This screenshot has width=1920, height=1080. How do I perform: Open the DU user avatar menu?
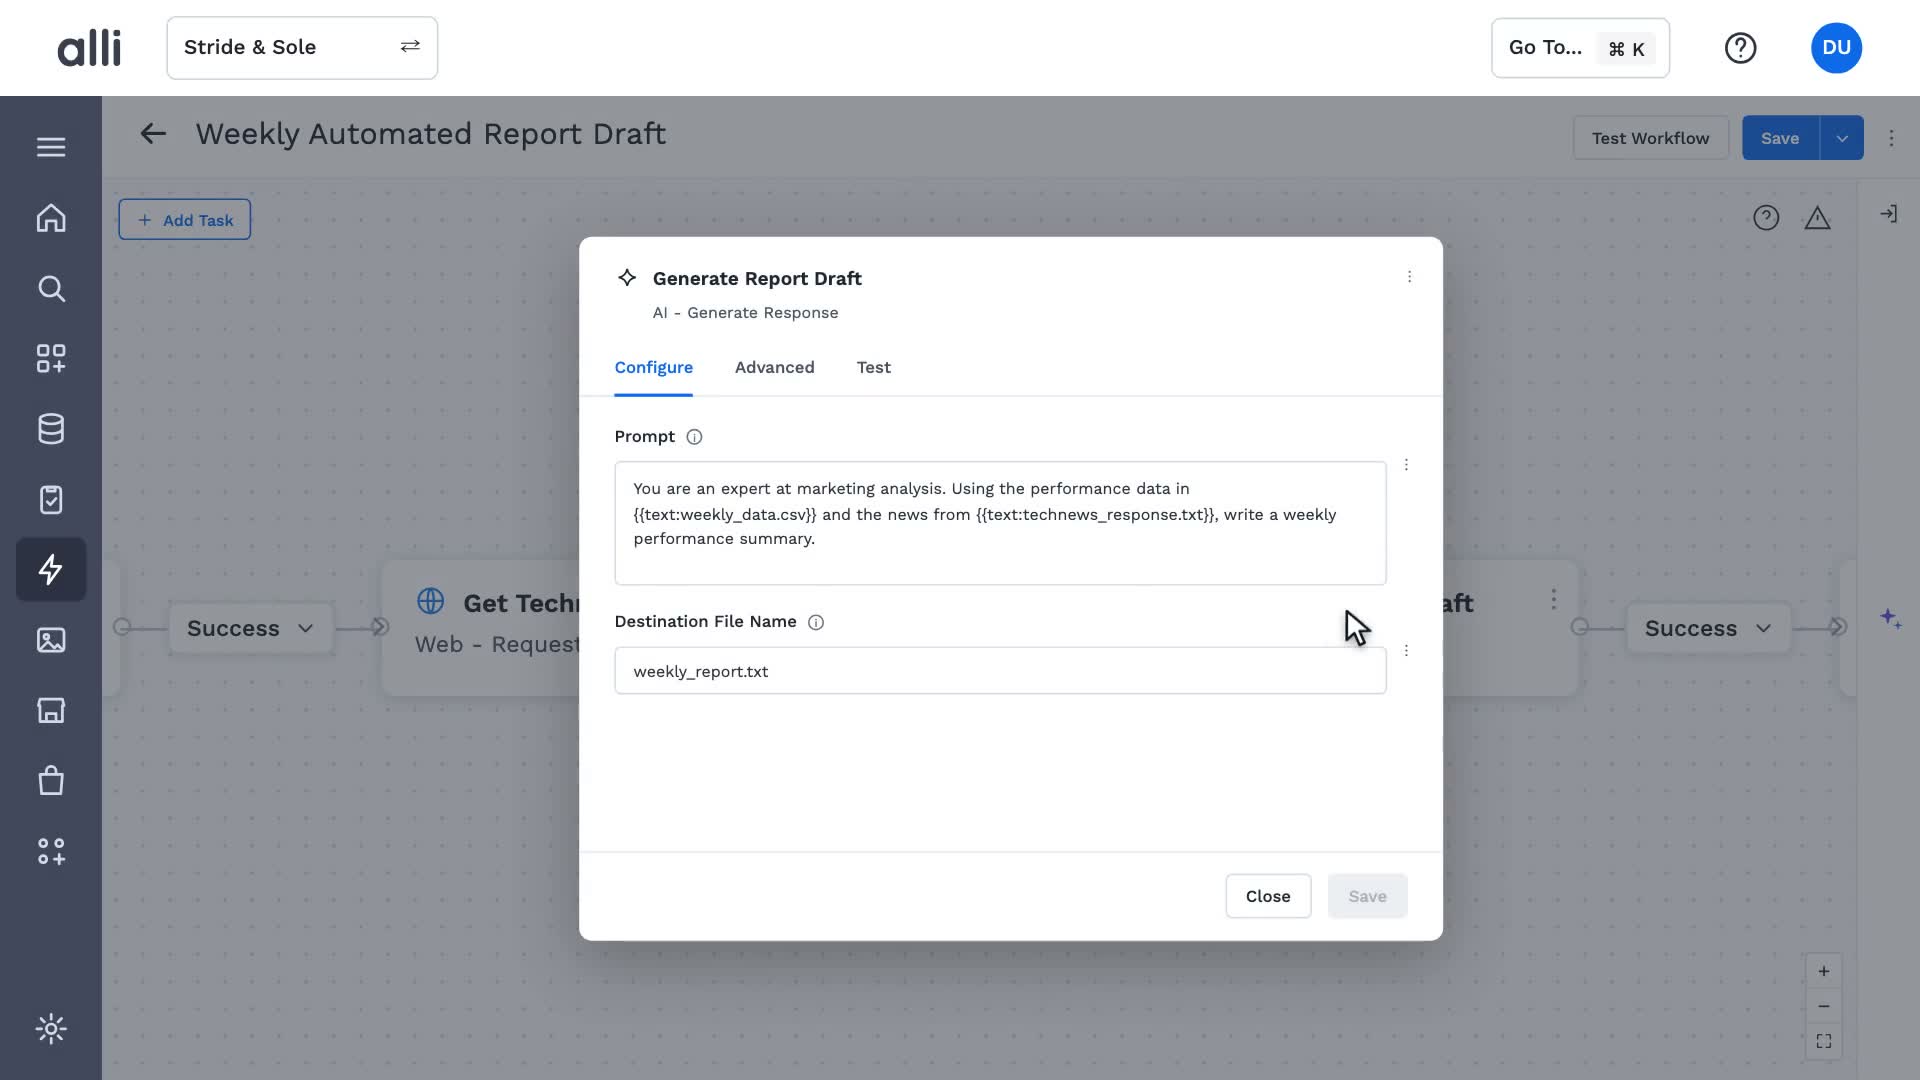[x=1836, y=48]
